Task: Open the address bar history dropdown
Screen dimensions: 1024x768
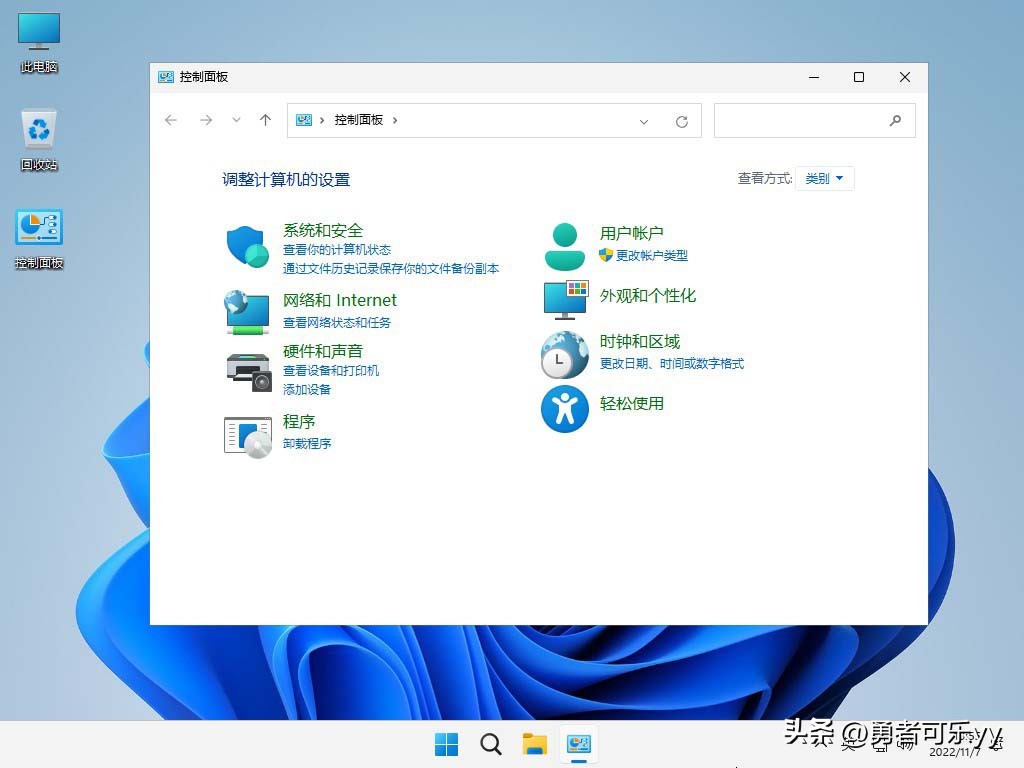Action: 645,121
